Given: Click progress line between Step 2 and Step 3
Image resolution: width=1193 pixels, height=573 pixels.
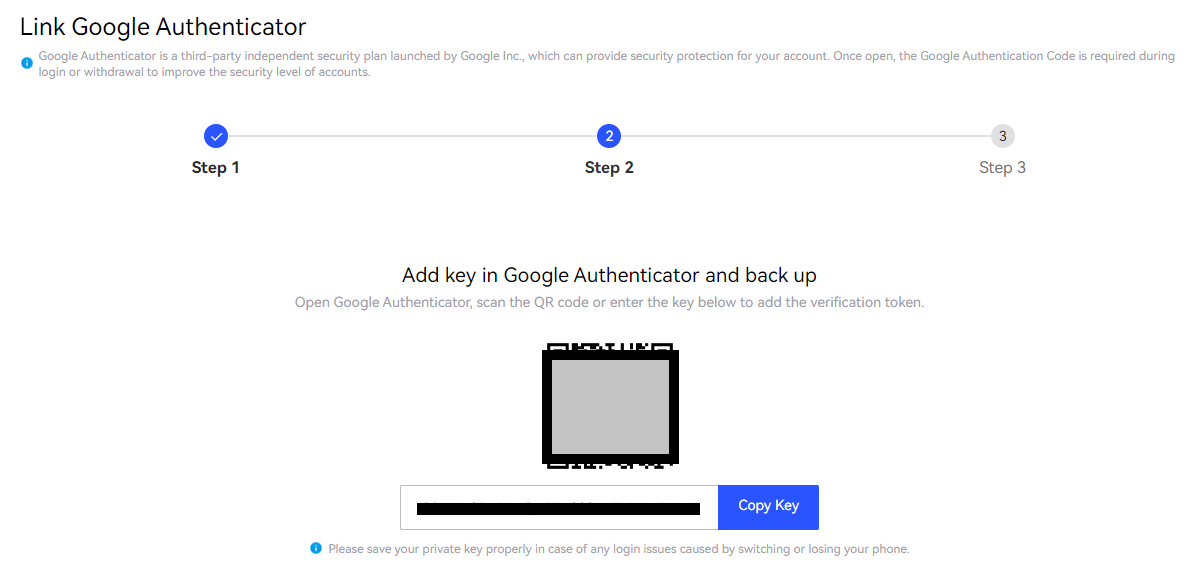Looking at the screenshot, I should [806, 136].
